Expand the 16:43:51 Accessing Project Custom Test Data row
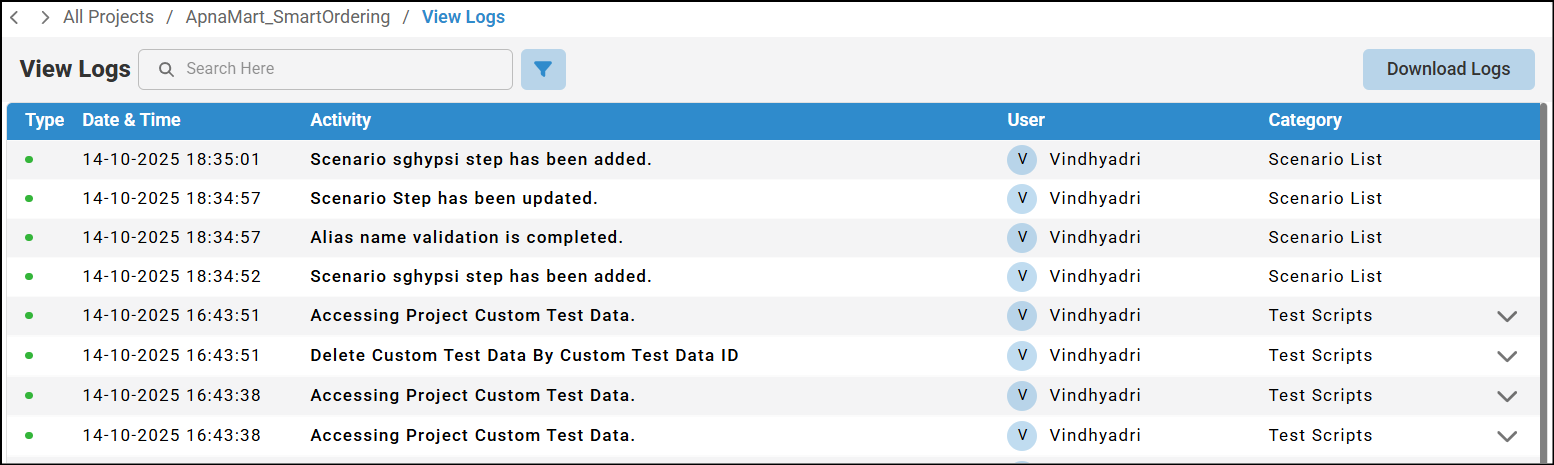Screen dimensions: 1554x465 click(x=1507, y=316)
